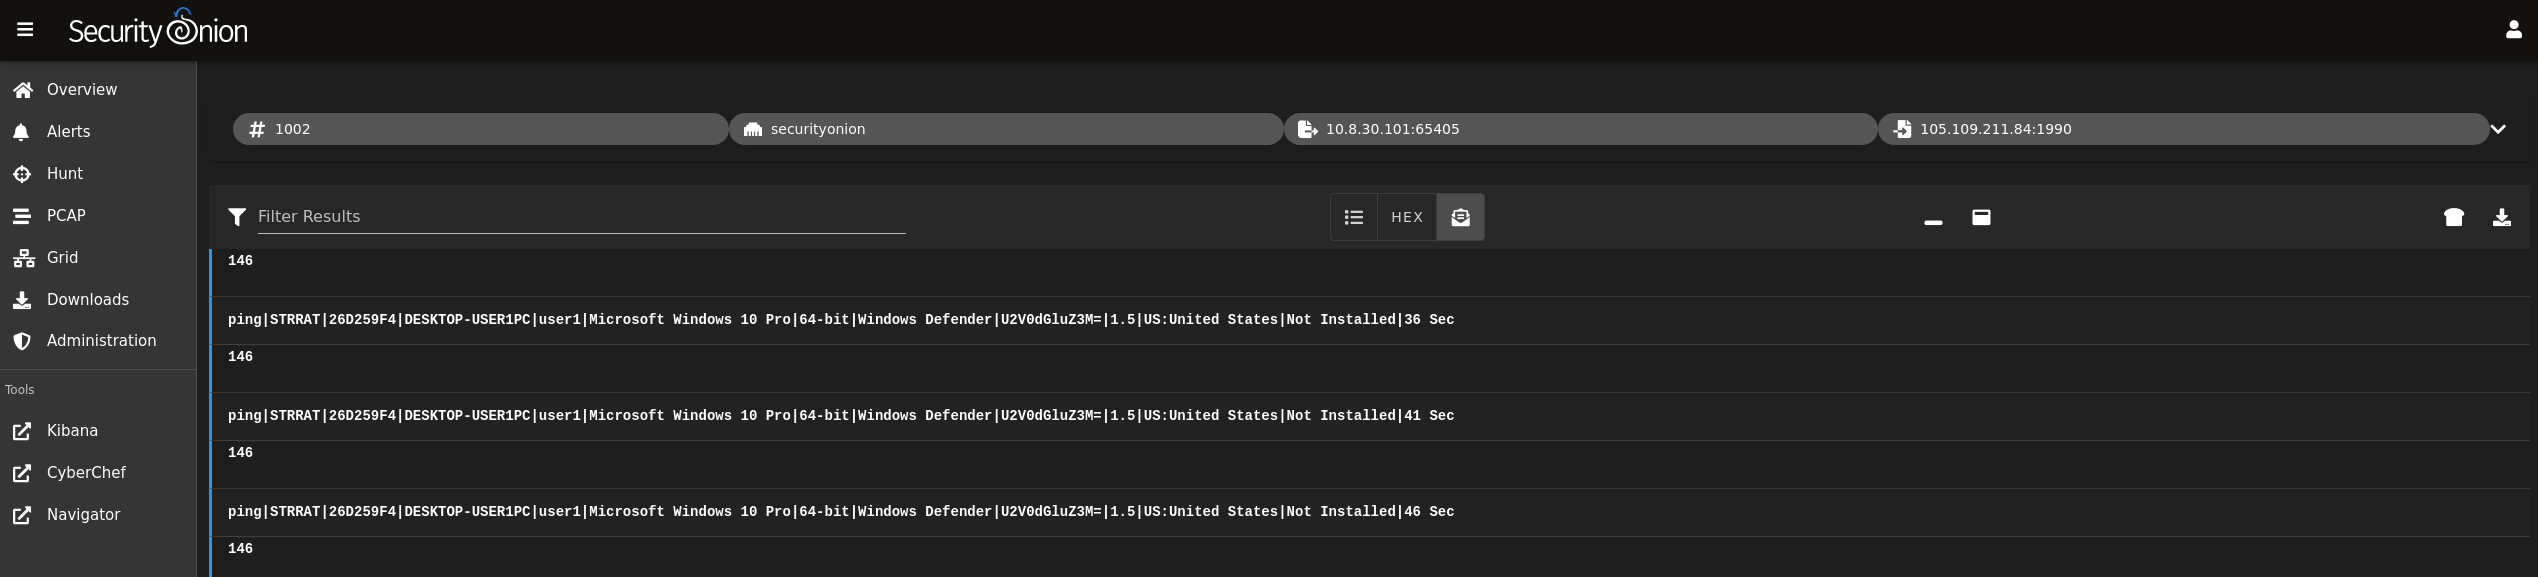Launch the Kibana tool link
2538x577 pixels.
click(98, 431)
